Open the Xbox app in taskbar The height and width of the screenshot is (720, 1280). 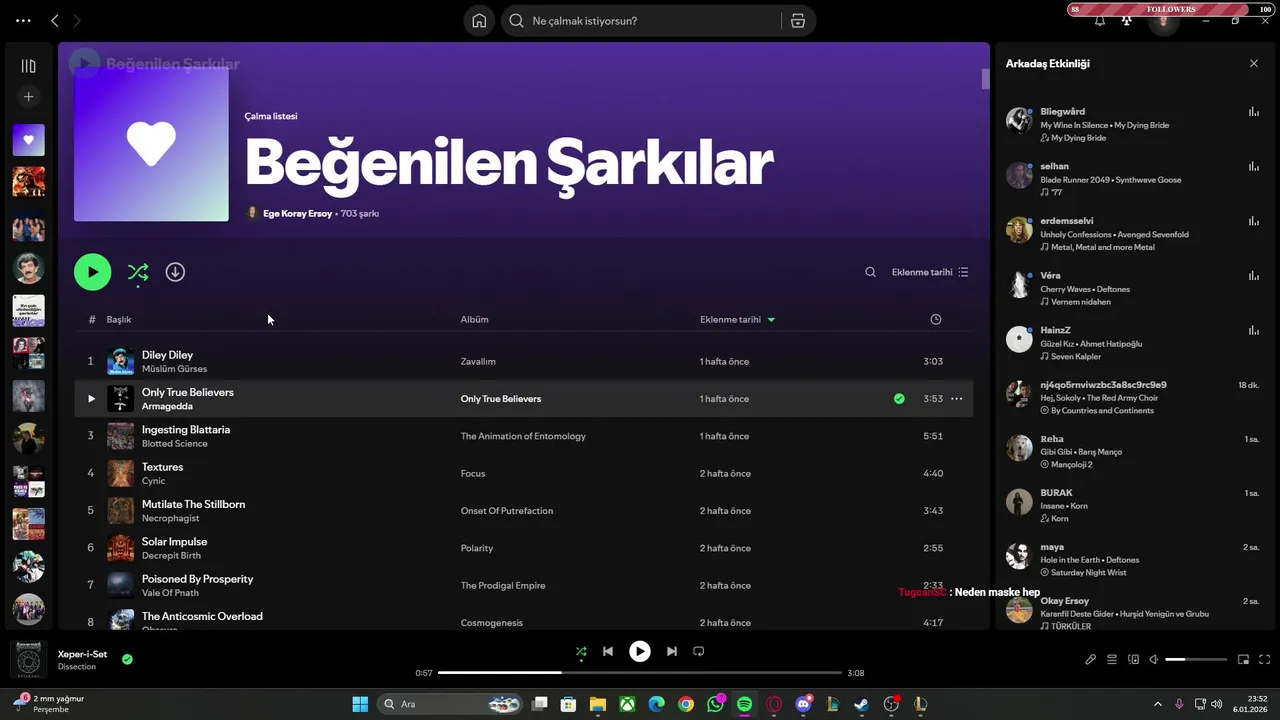627,704
